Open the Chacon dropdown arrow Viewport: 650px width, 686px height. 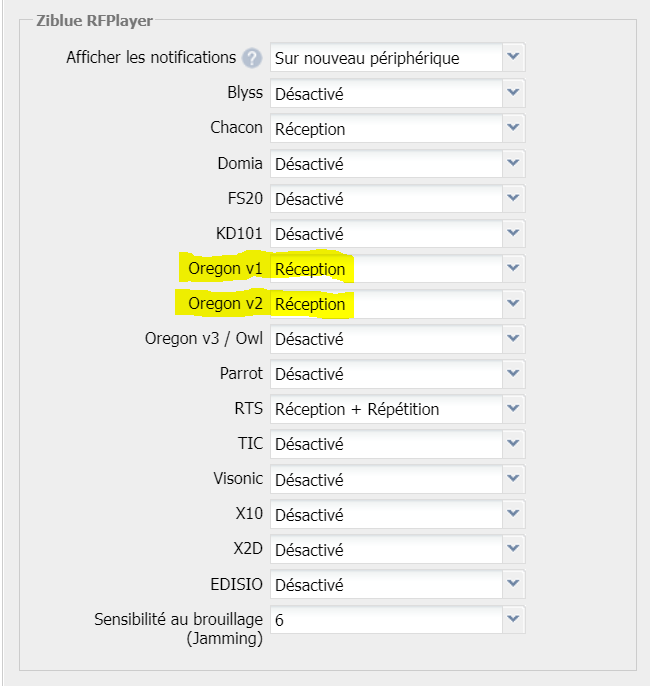coord(513,128)
